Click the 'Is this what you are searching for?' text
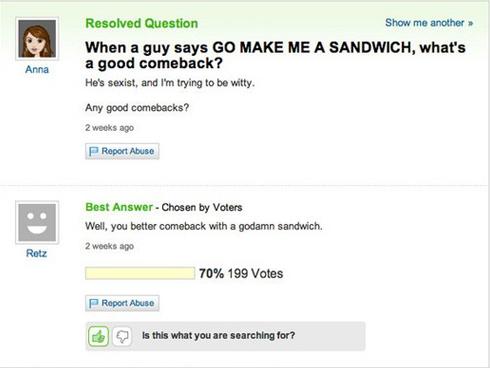Viewport: 490px width, 368px height. (219, 335)
